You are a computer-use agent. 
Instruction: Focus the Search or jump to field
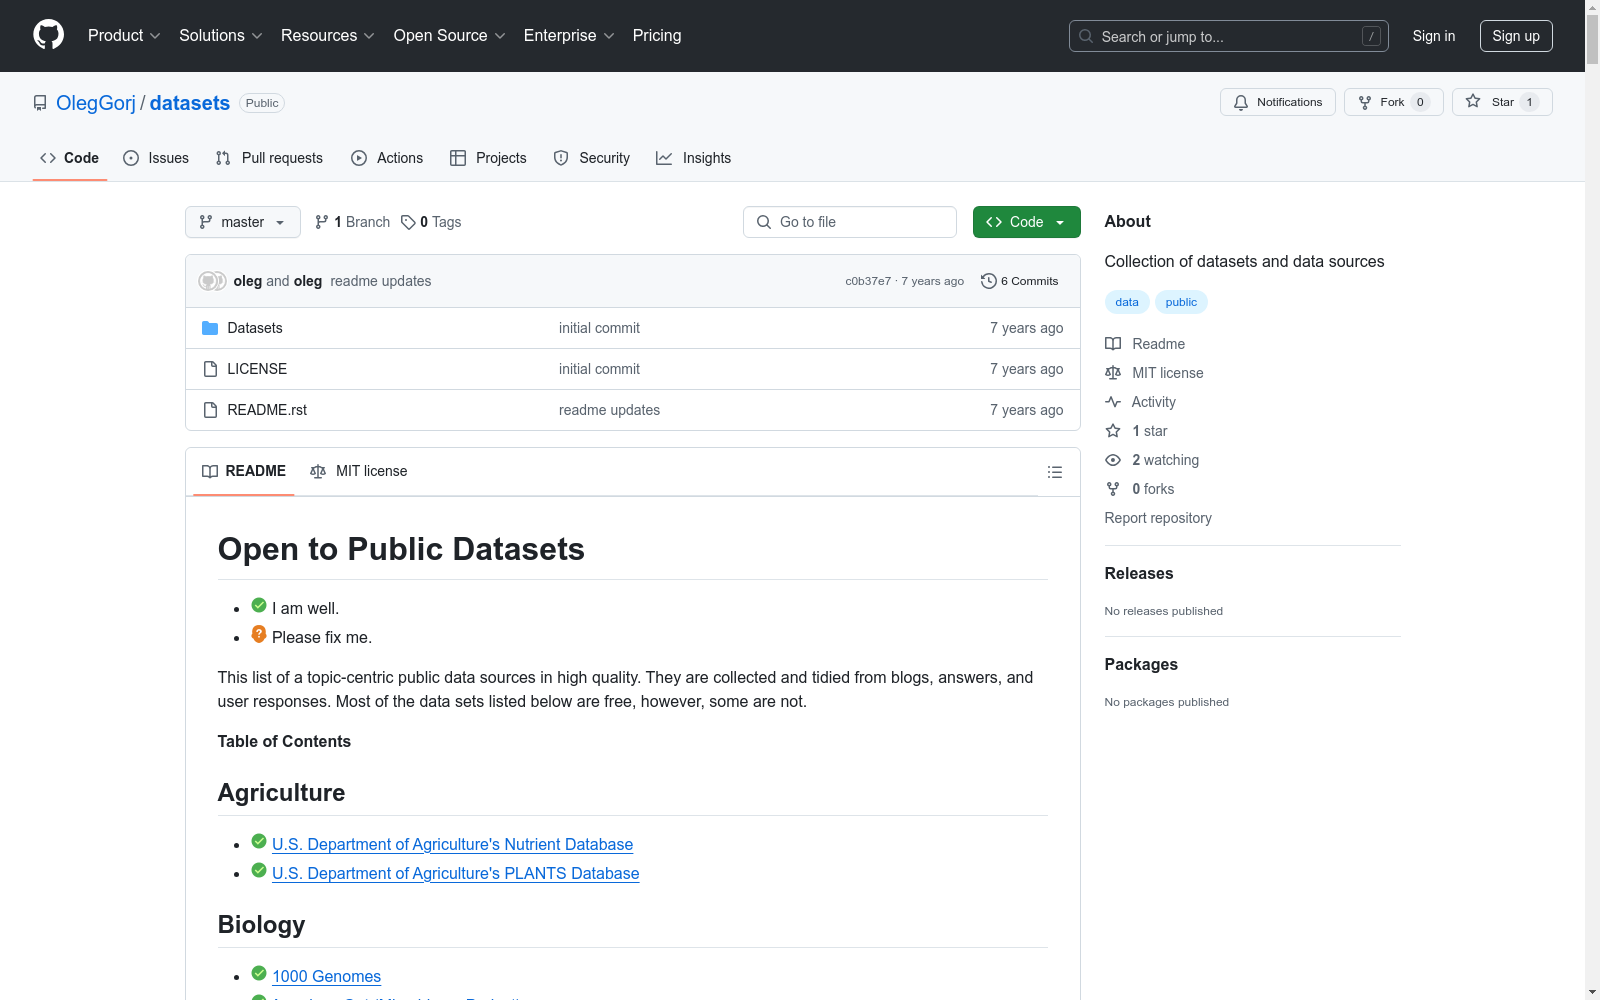[1229, 36]
